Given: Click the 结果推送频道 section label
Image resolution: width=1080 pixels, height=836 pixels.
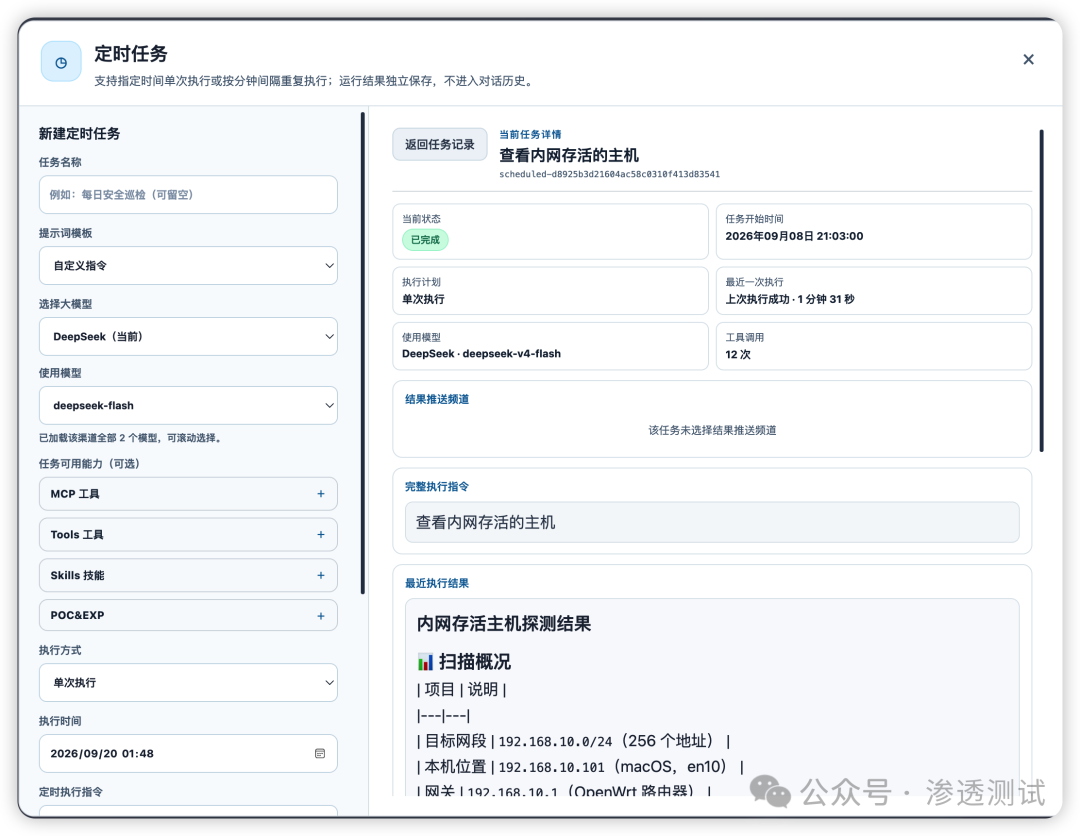Looking at the screenshot, I should [437, 399].
